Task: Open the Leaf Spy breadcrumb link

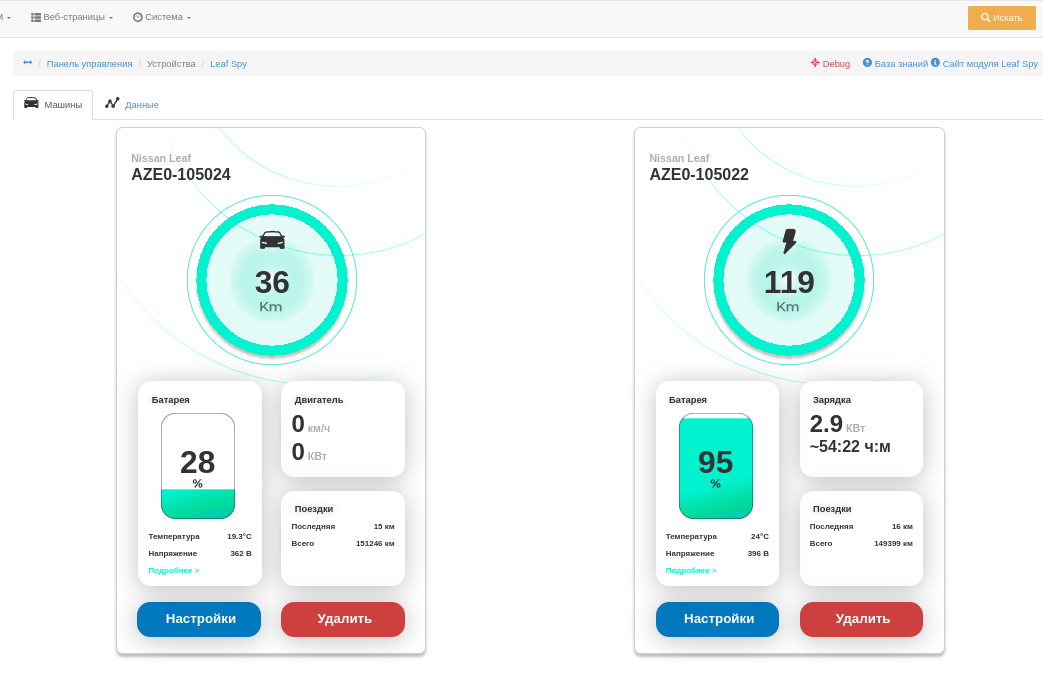Action: pos(228,64)
